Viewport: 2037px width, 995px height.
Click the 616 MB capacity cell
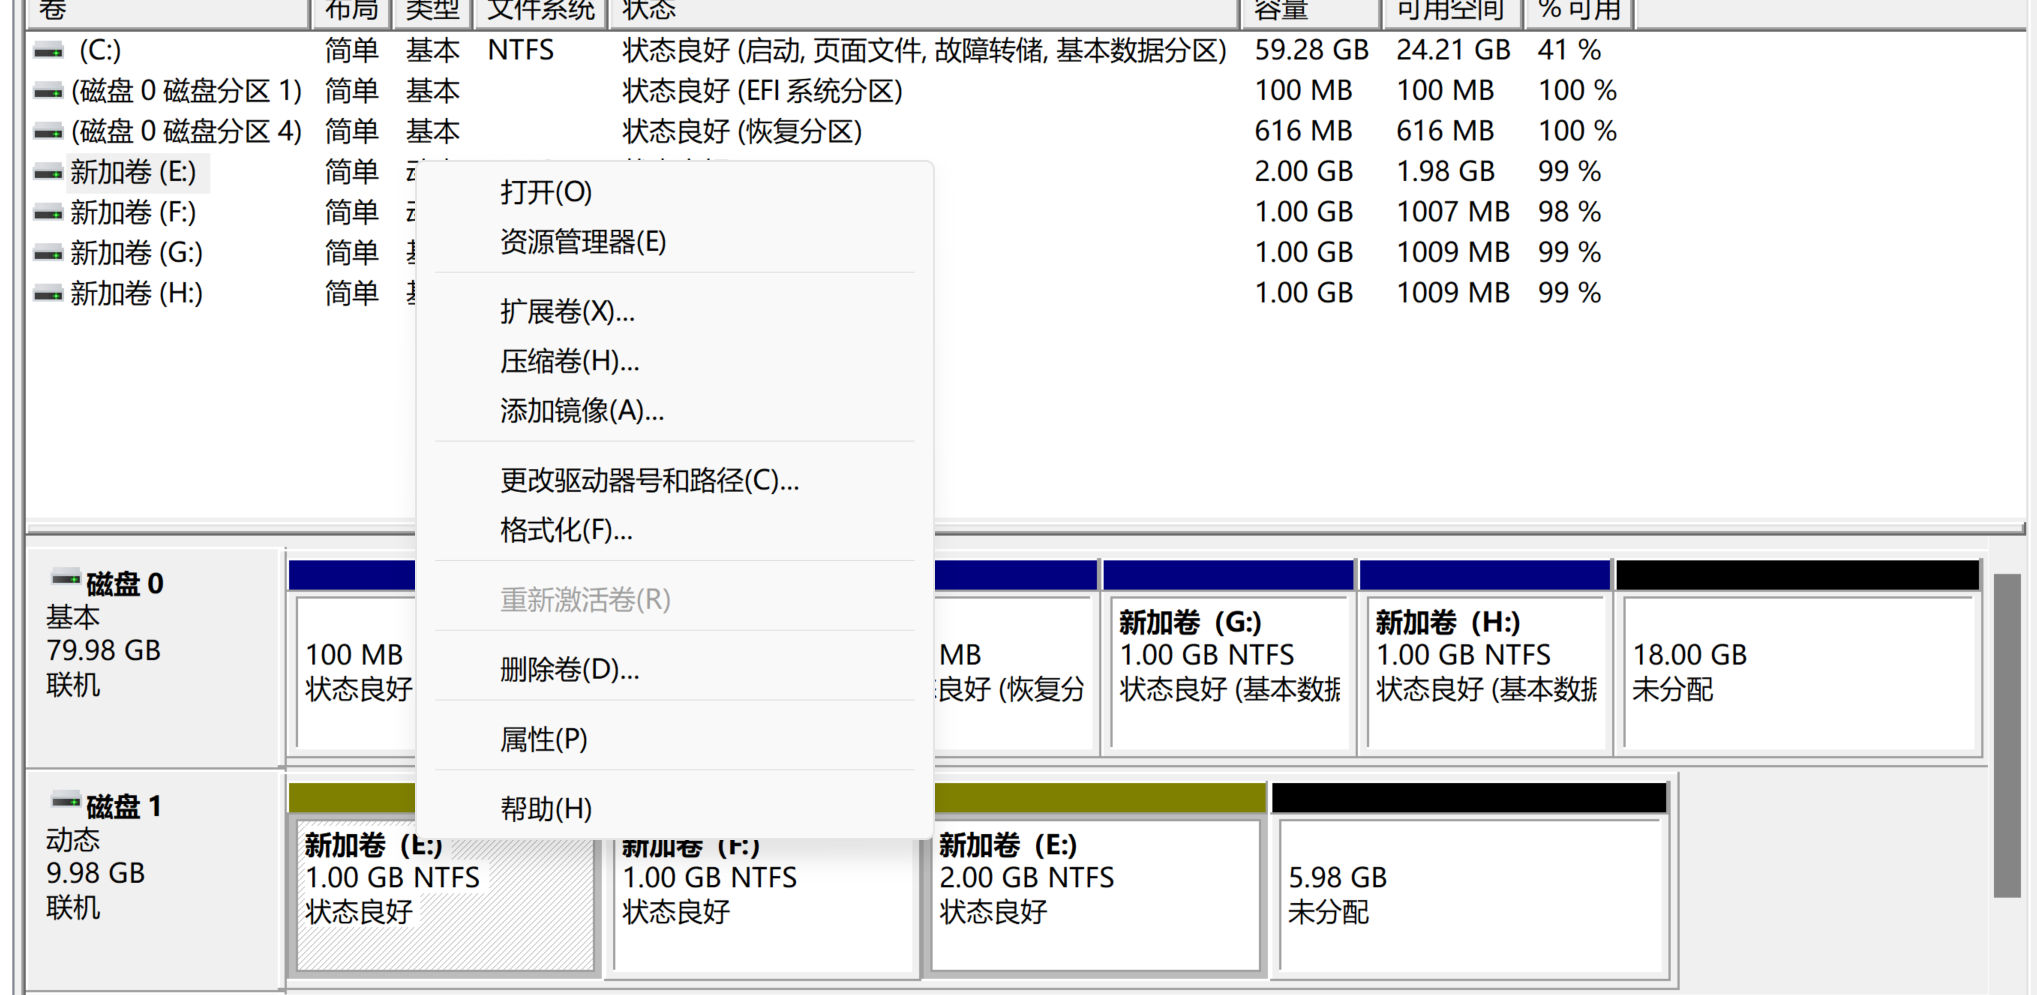point(1303,132)
